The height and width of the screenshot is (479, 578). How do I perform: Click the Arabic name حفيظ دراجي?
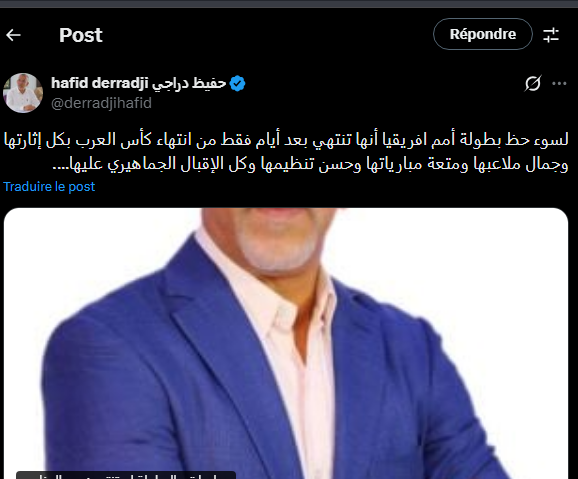coord(189,84)
